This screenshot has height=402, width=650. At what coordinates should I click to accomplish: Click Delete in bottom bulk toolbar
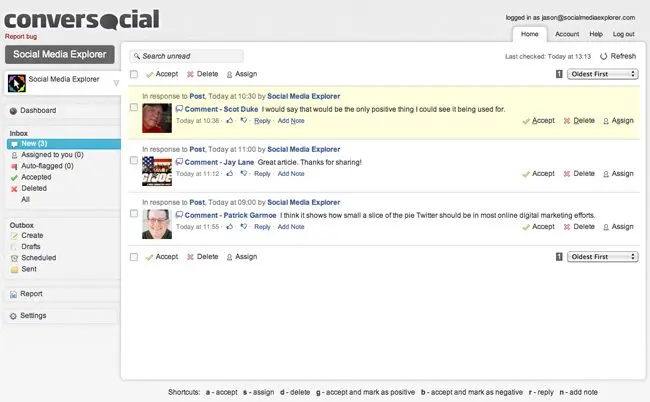pyautogui.click(x=203, y=257)
